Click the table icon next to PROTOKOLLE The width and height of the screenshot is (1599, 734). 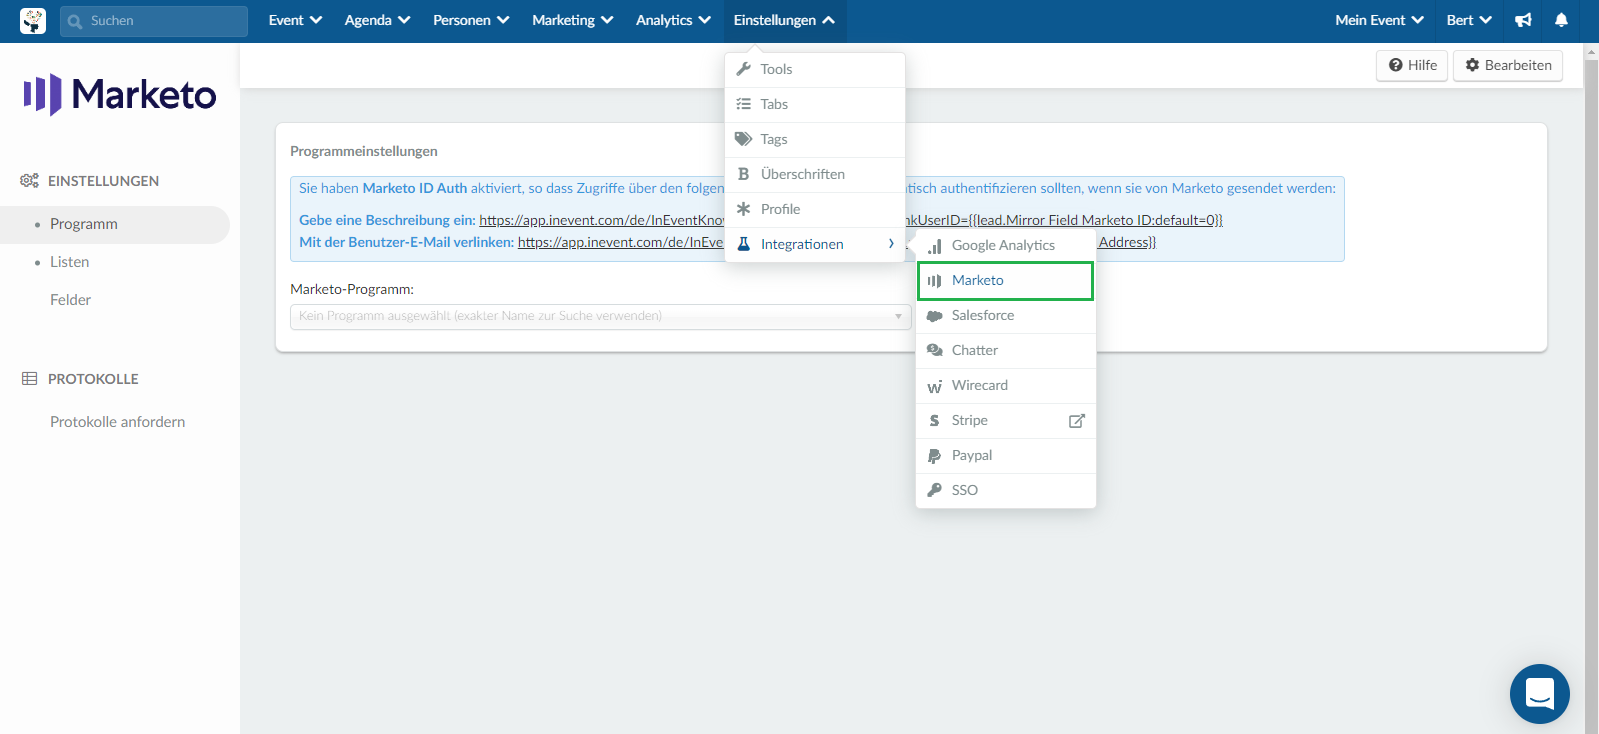tap(29, 379)
